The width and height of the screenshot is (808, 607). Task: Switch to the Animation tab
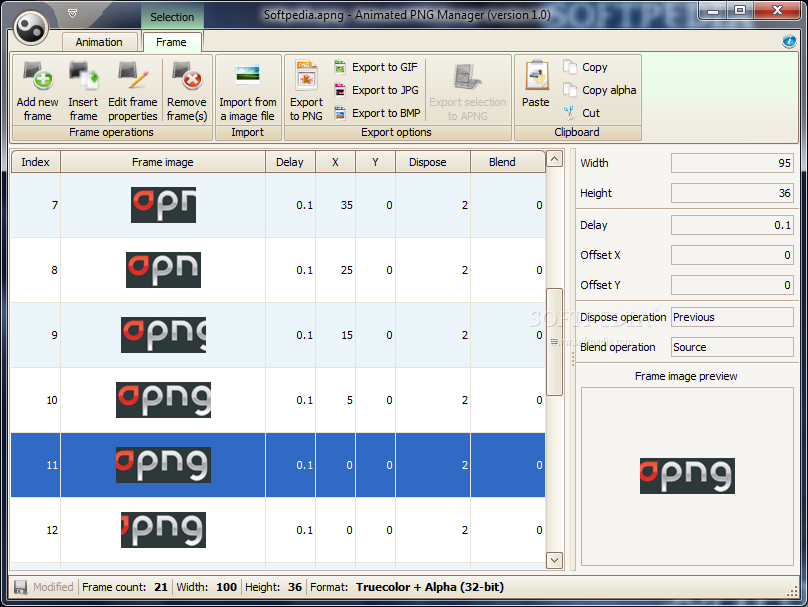(x=99, y=42)
